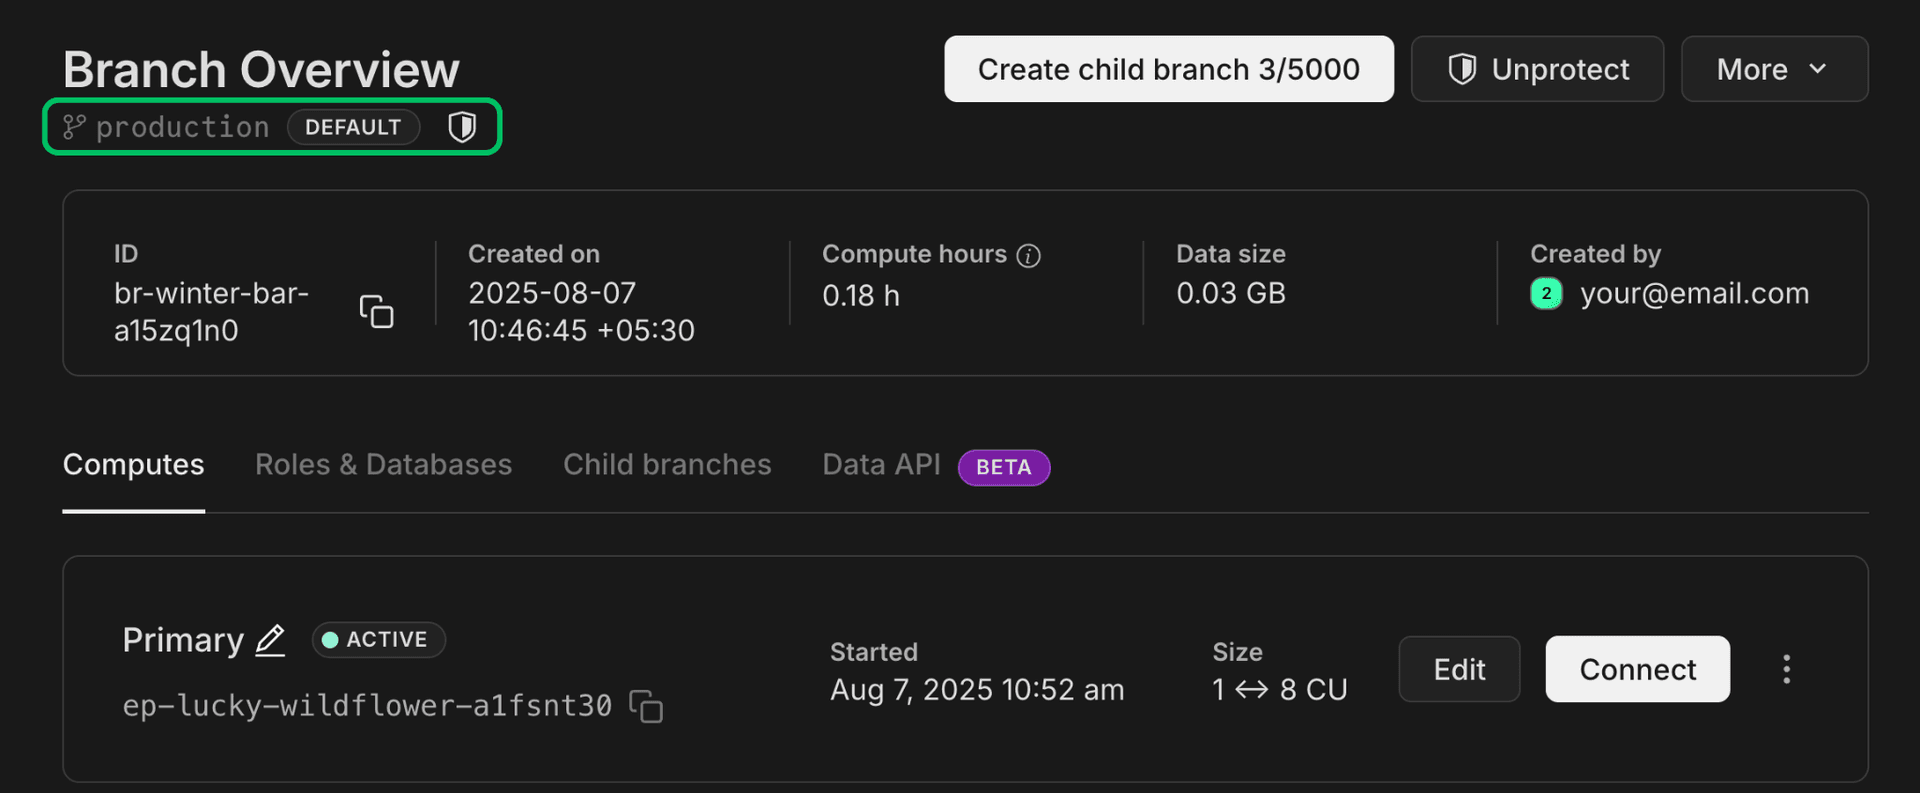This screenshot has width=1920, height=793.
Task: Copy the branch ID br-winter-bar-a15zq1n0
Action: point(376,311)
